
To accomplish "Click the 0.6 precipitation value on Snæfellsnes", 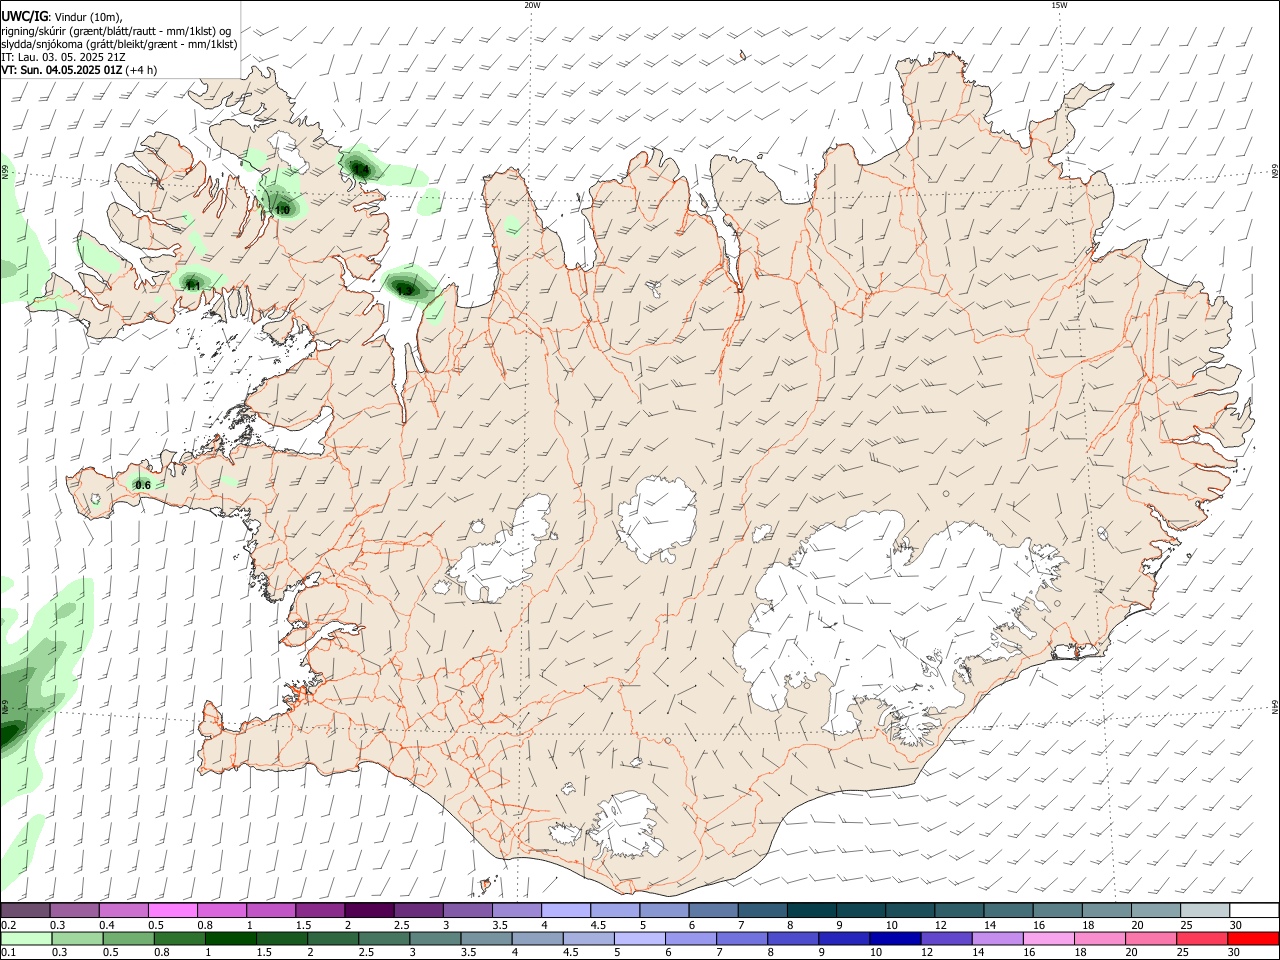I will click(x=143, y=485).
